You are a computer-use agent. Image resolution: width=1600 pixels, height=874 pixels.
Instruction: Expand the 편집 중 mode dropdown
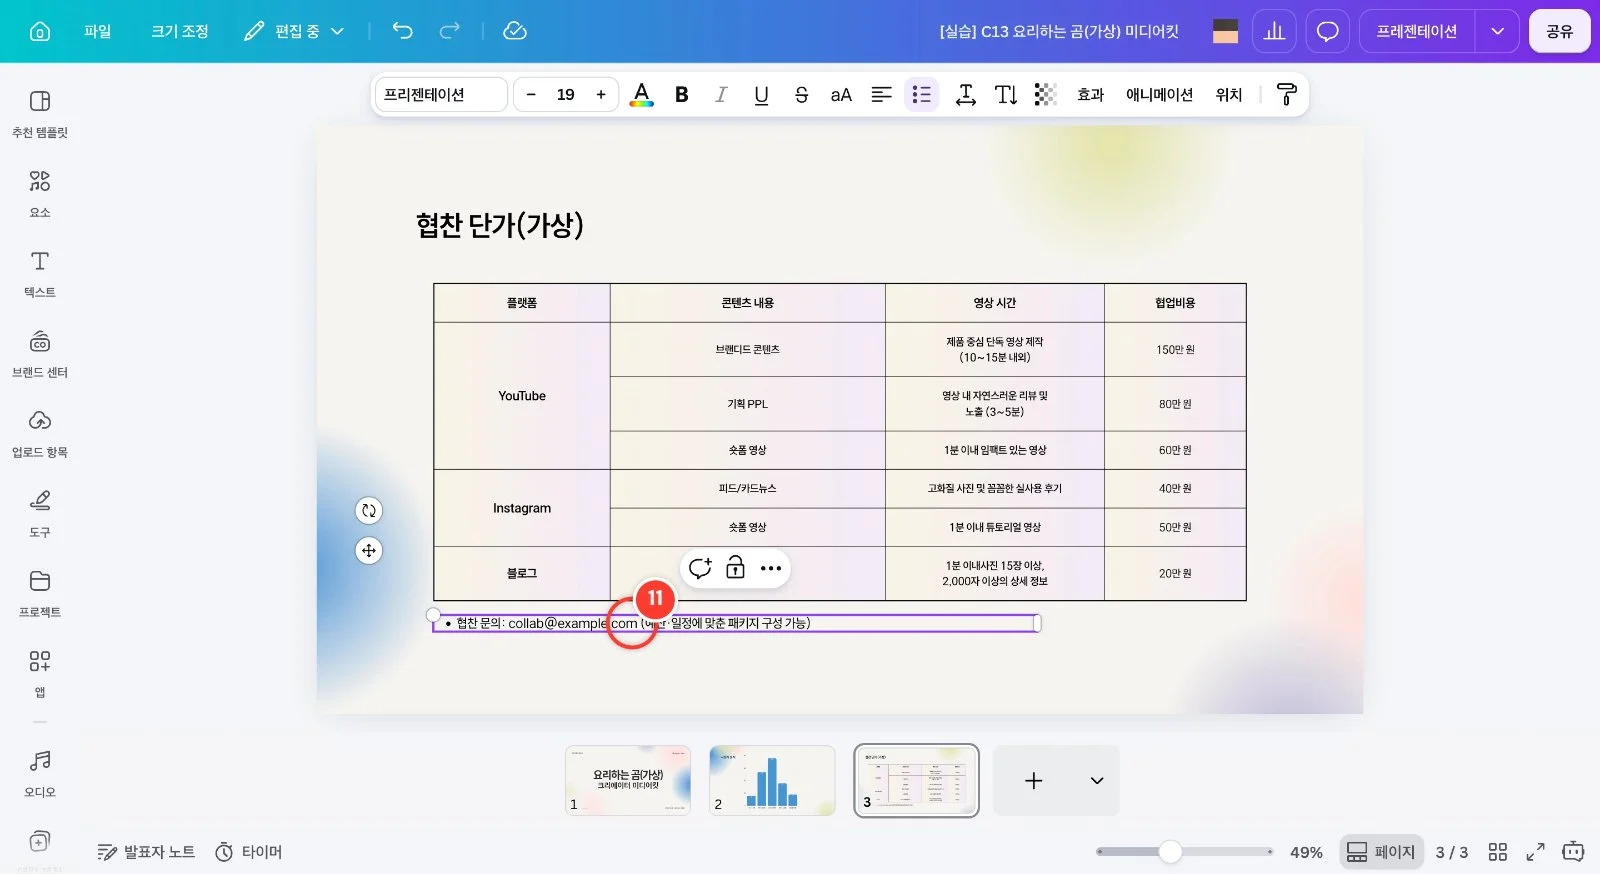(x=294, y=31)
